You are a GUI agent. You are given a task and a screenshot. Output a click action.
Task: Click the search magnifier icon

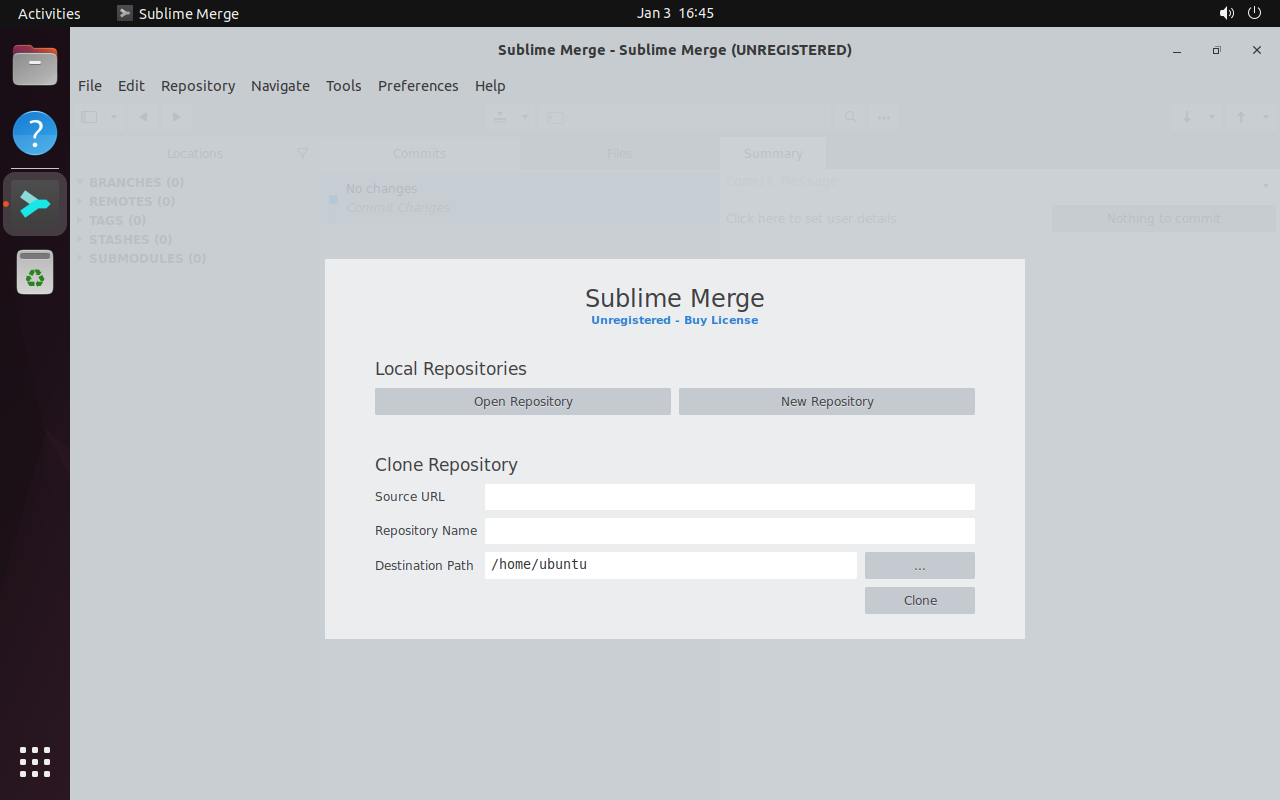(850, 117)
